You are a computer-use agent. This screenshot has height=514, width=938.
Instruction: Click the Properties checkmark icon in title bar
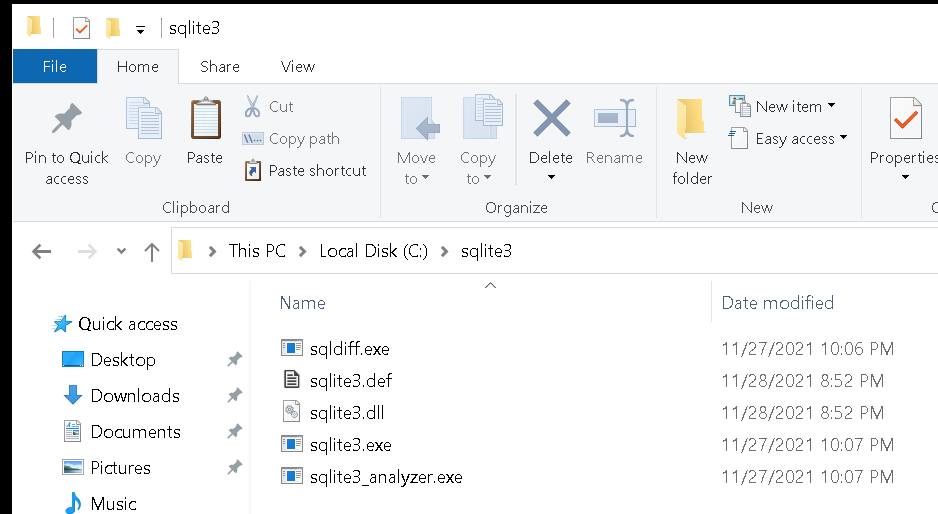coord(81,28)
